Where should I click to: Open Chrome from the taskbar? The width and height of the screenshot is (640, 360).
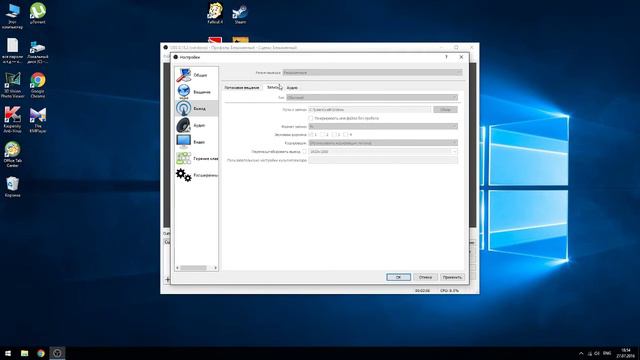click(x=40, y=353)
